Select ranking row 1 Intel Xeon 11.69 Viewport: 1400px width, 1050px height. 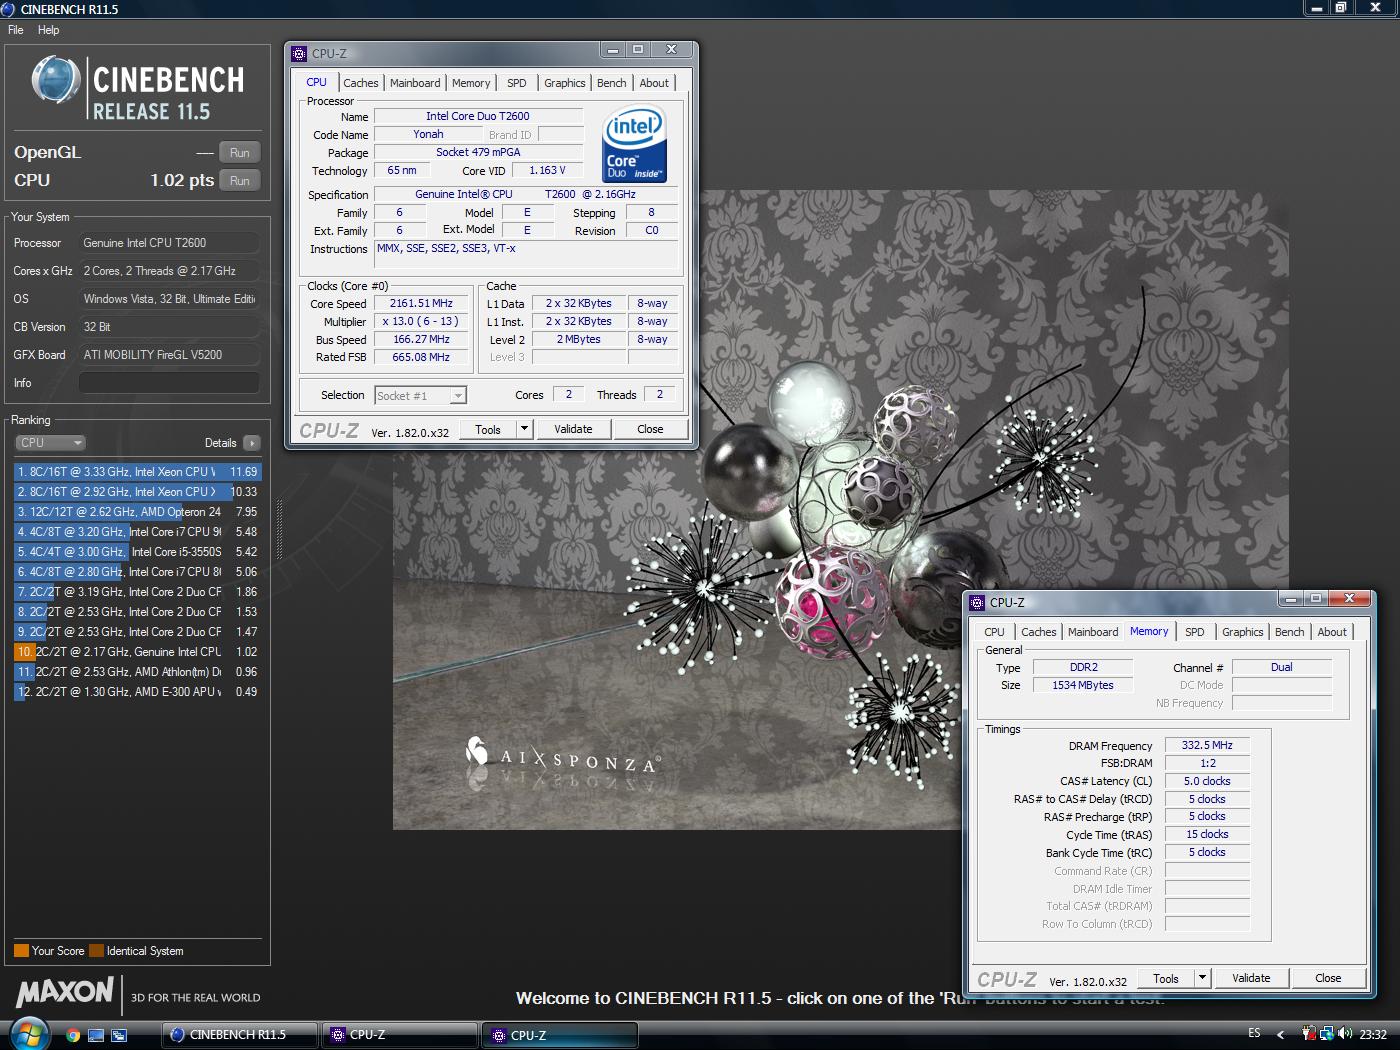[137, 471]
